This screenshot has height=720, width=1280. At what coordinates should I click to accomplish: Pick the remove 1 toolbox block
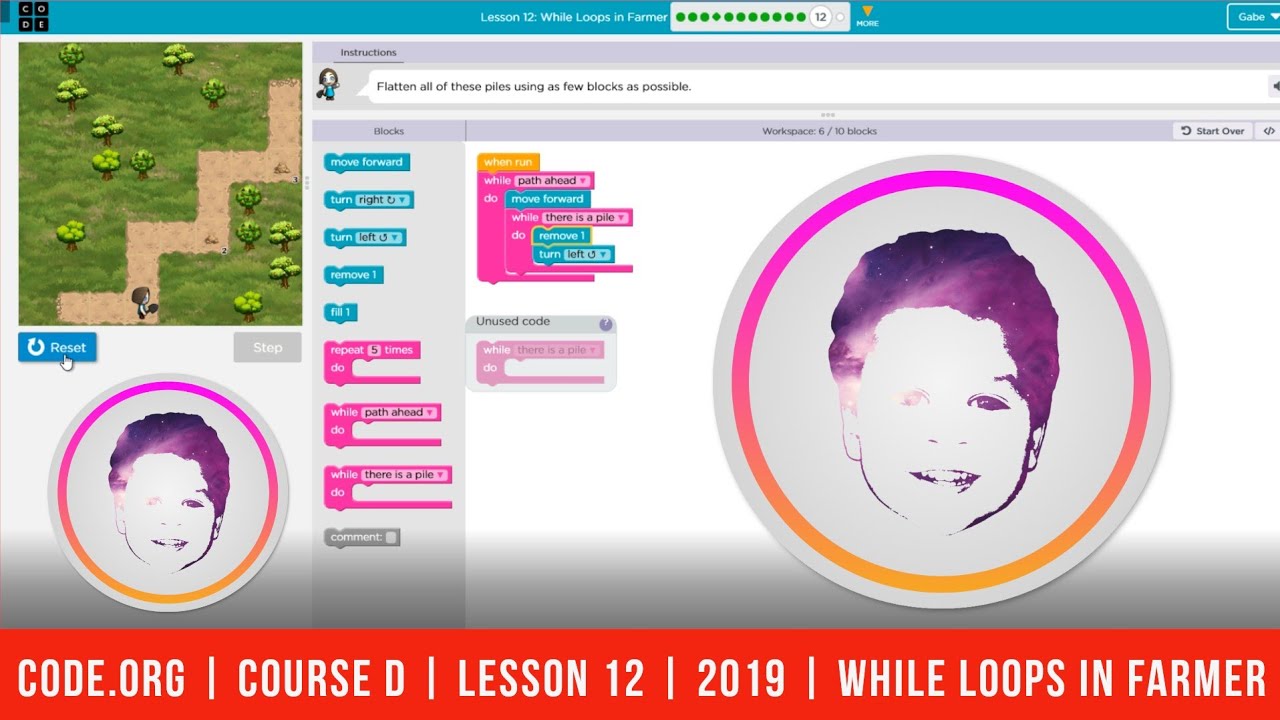click(x=353, y=275)
